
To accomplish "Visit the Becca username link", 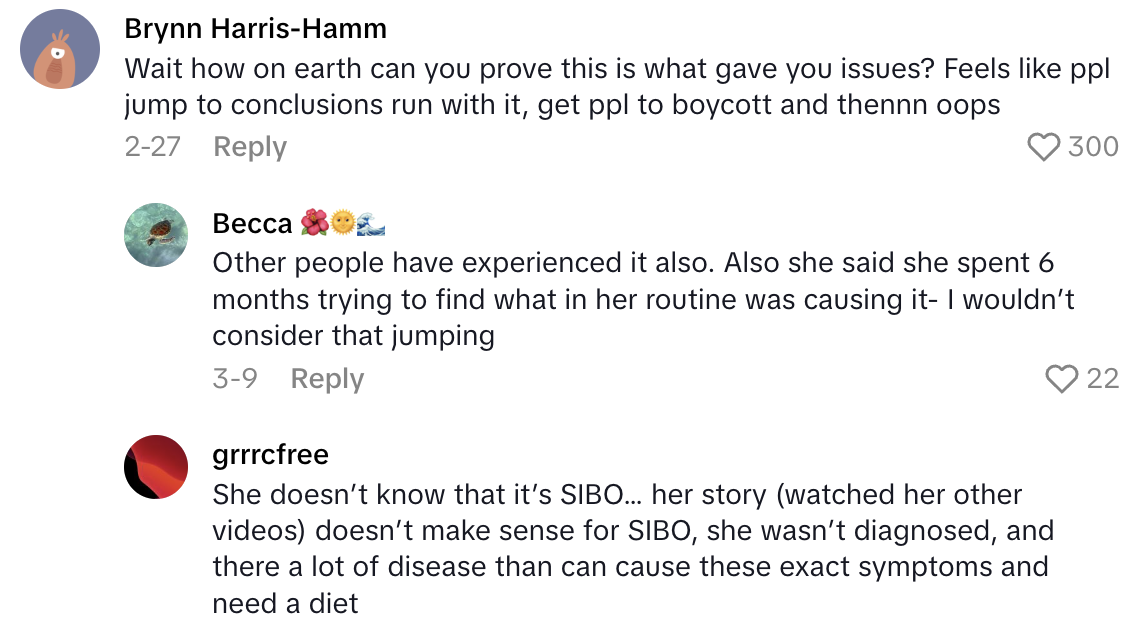I will tap(252, 224).
